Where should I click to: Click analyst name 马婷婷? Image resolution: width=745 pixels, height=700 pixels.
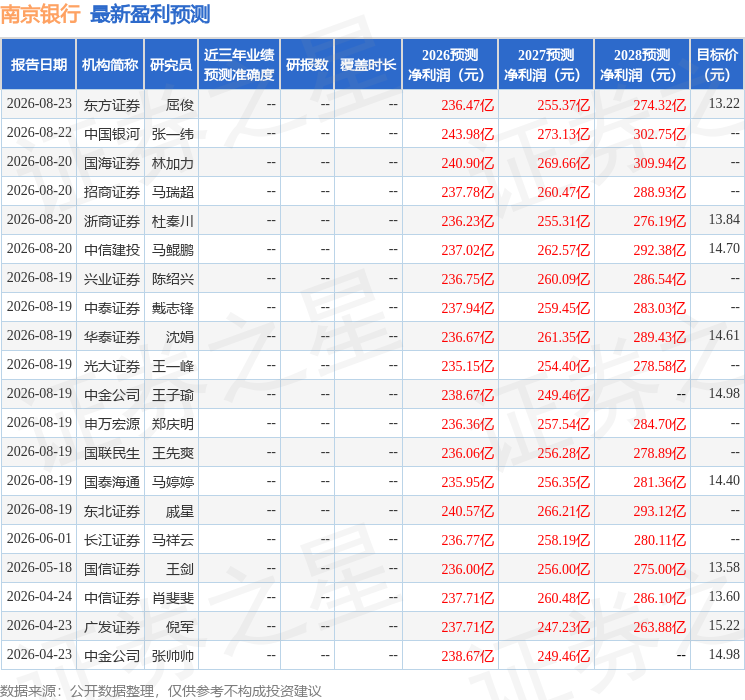point(172,482)
